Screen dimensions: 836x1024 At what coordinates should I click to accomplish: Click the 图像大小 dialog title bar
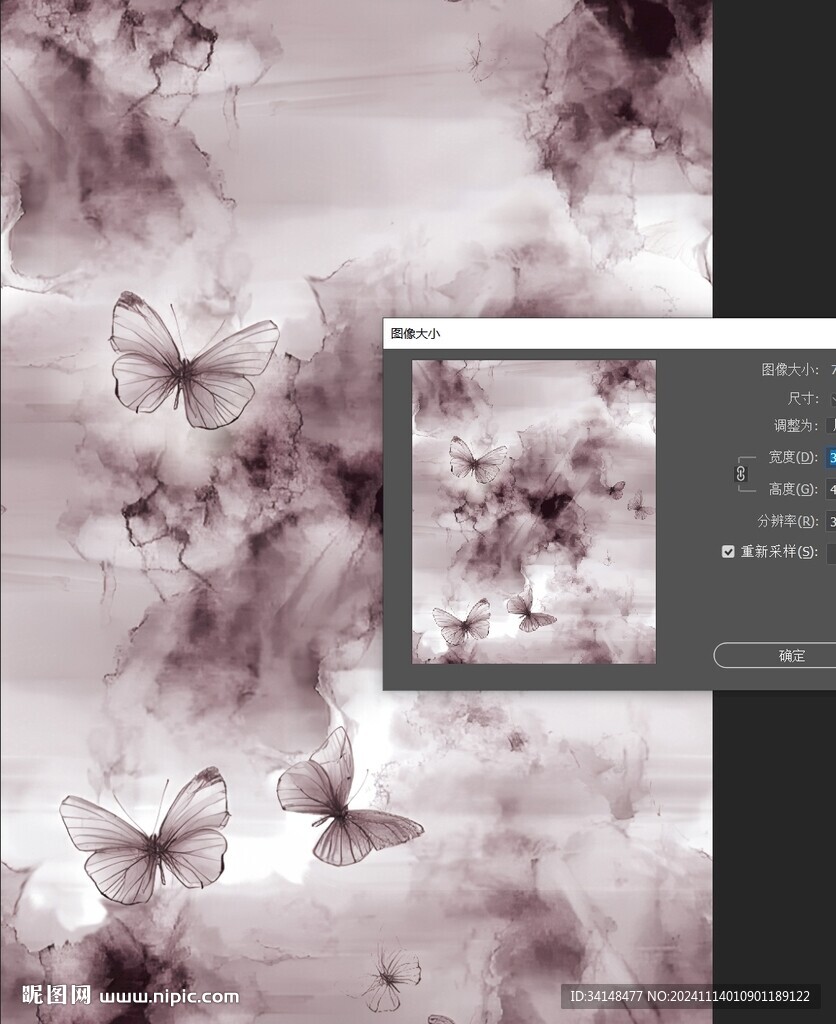(609, 334)
